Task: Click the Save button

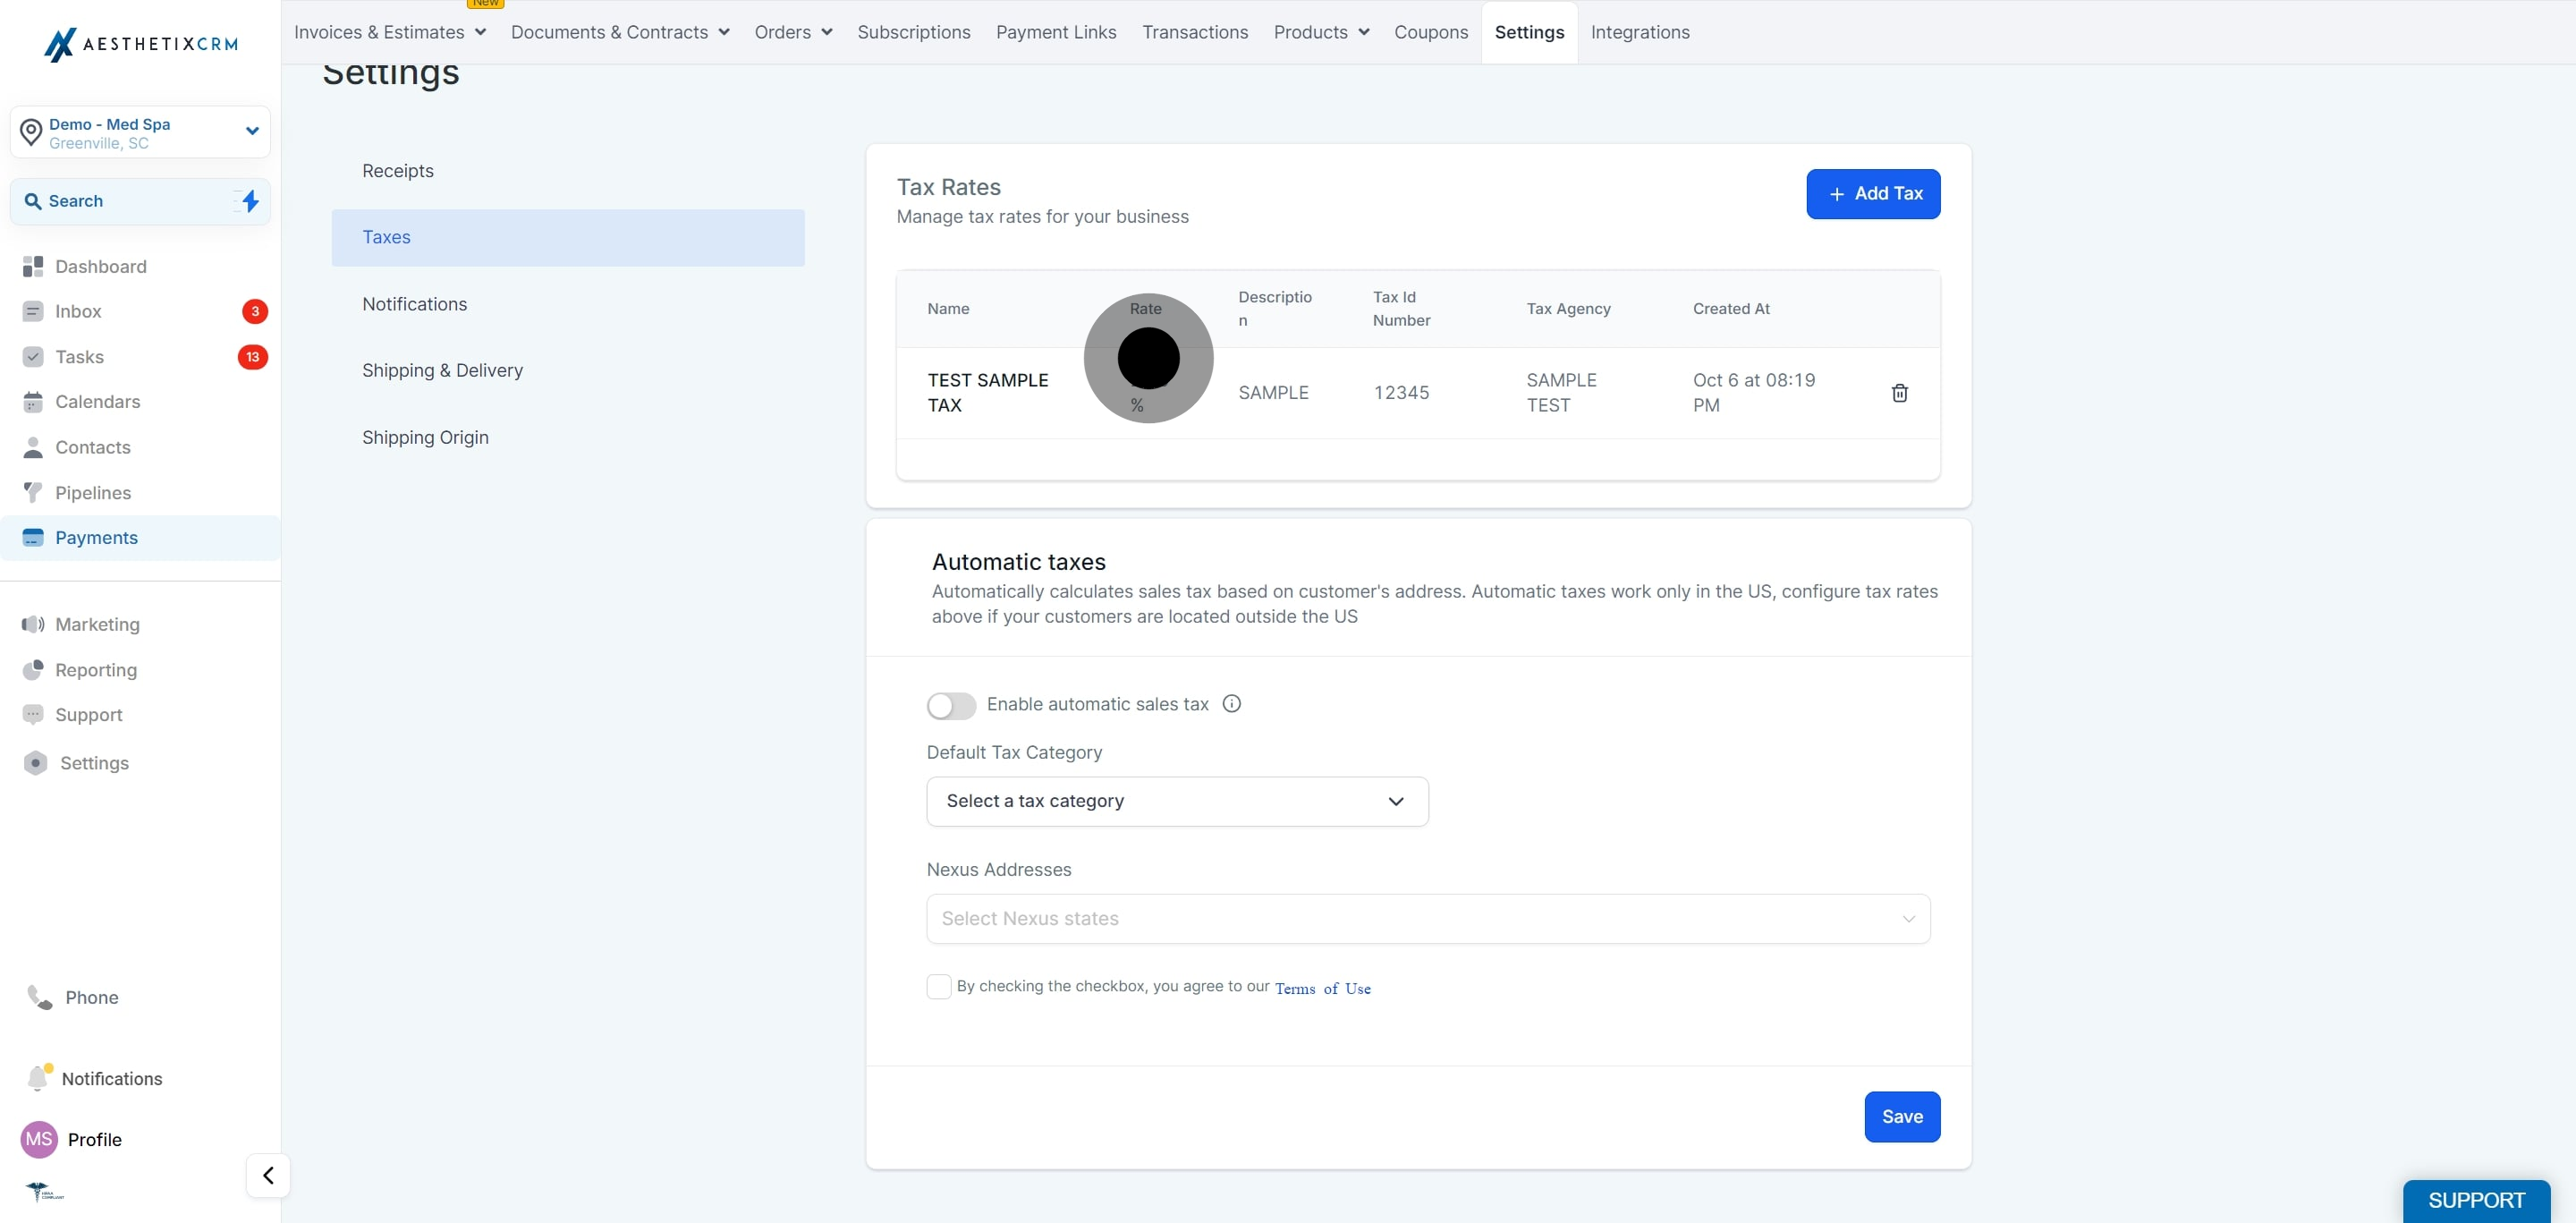Action: (x=1902, y=1117)
